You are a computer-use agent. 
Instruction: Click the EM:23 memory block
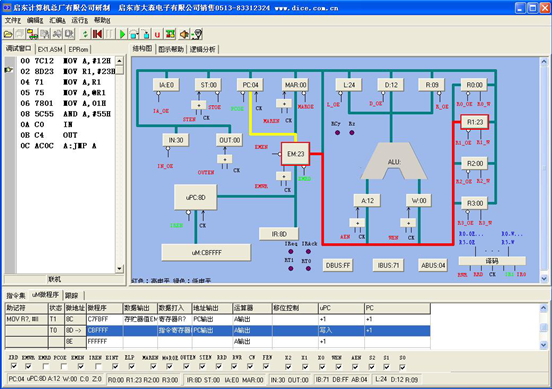(295, 154)
